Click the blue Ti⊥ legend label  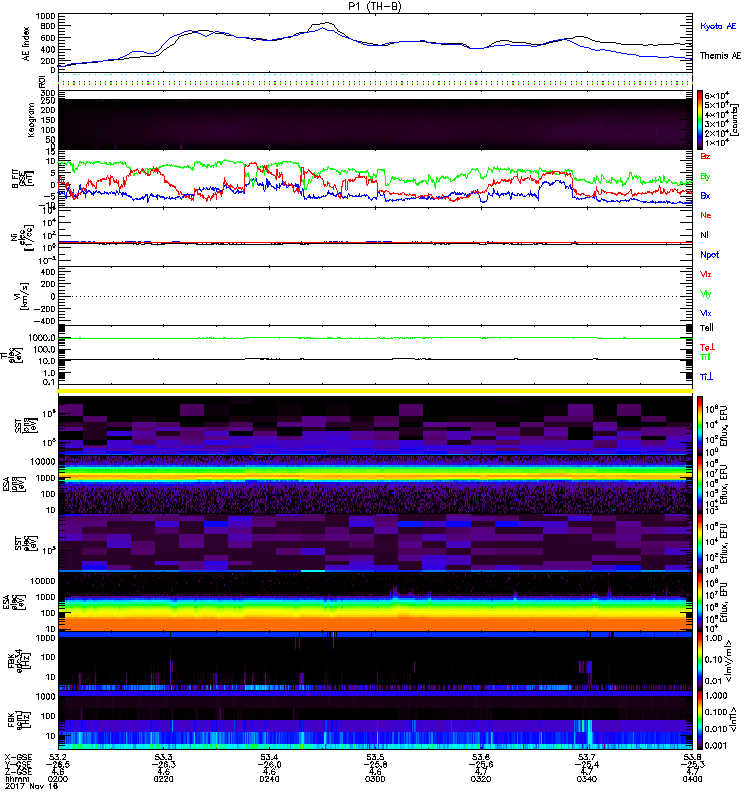[x=706, y=377]
